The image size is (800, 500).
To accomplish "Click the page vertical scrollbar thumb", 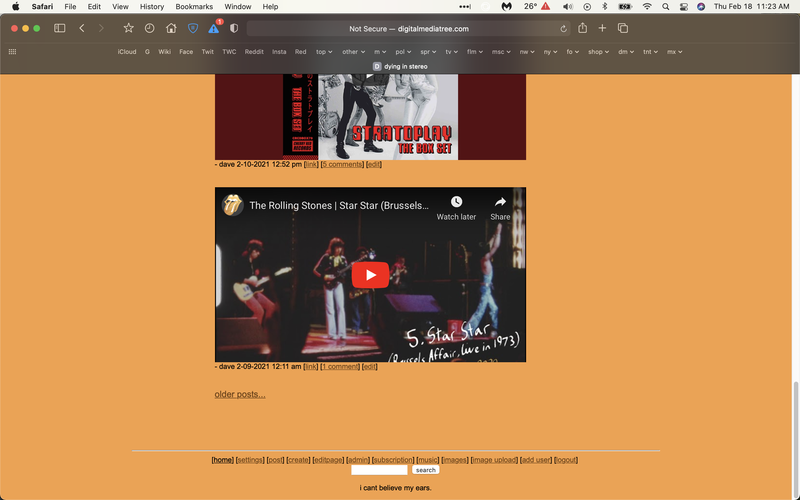I will 795,439.
